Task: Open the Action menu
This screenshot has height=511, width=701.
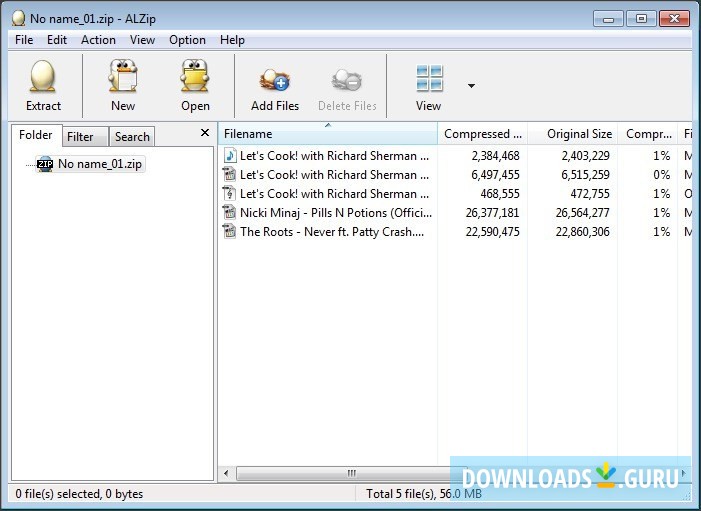Action: coord(98,40)
